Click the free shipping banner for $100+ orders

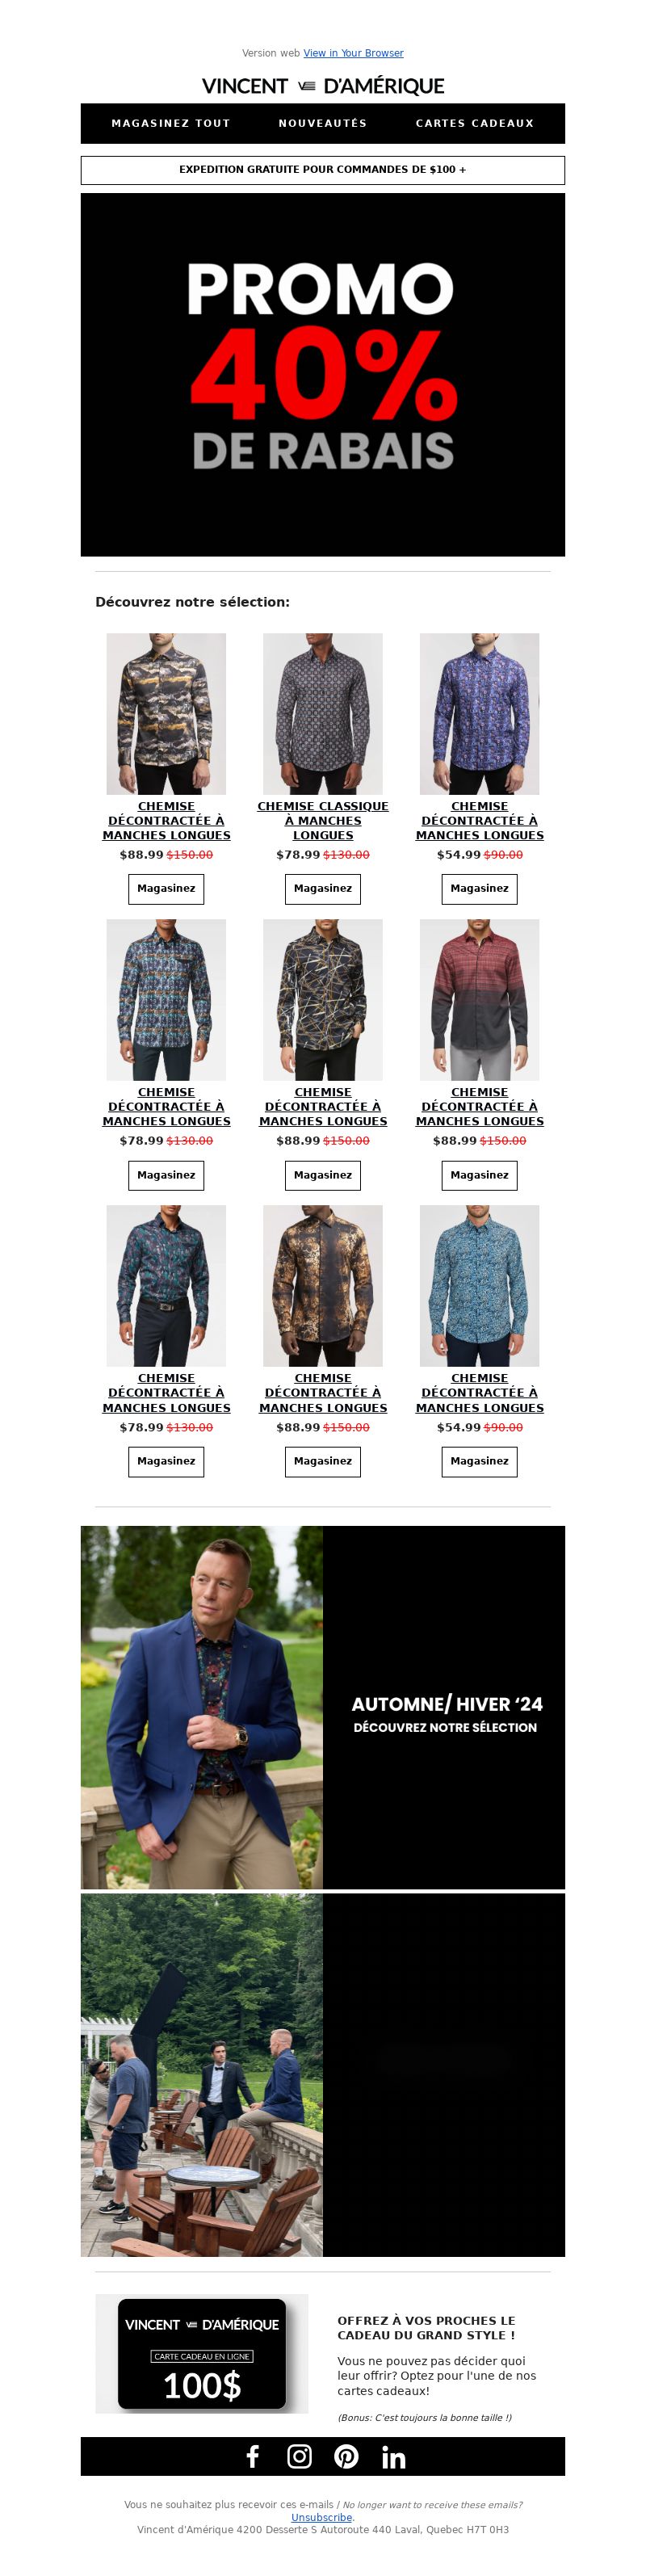[323, 170]
